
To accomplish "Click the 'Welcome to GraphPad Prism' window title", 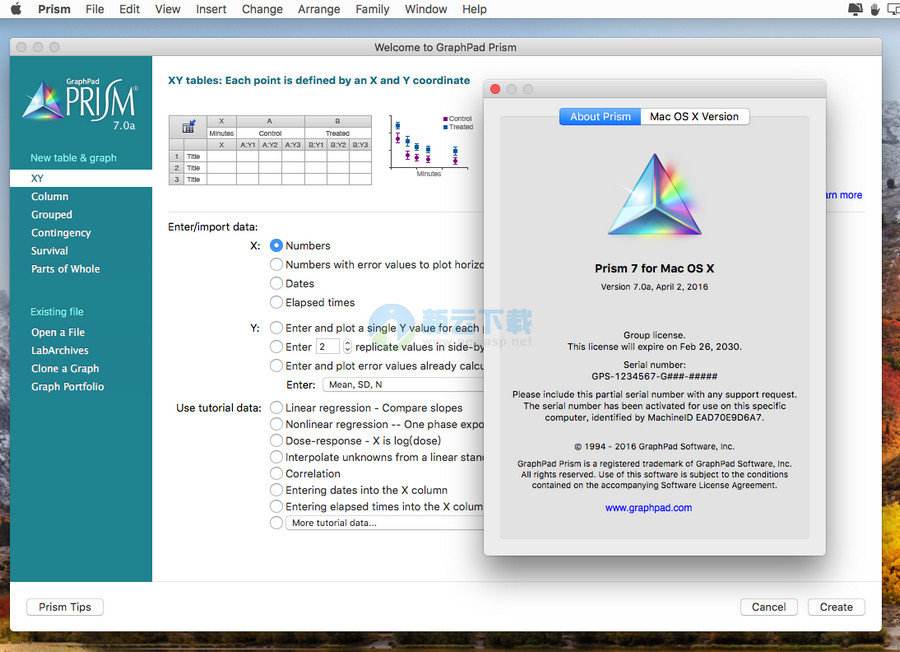I will [445, 48].
